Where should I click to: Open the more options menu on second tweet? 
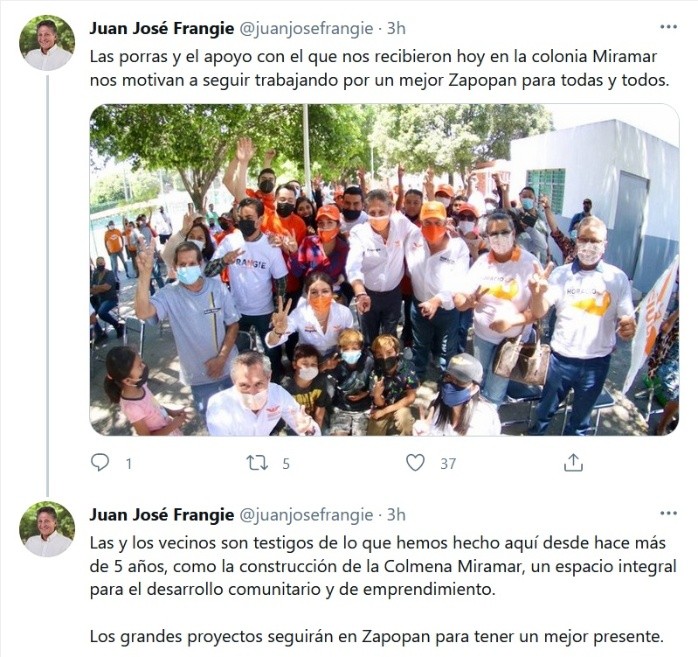point(669,514)
